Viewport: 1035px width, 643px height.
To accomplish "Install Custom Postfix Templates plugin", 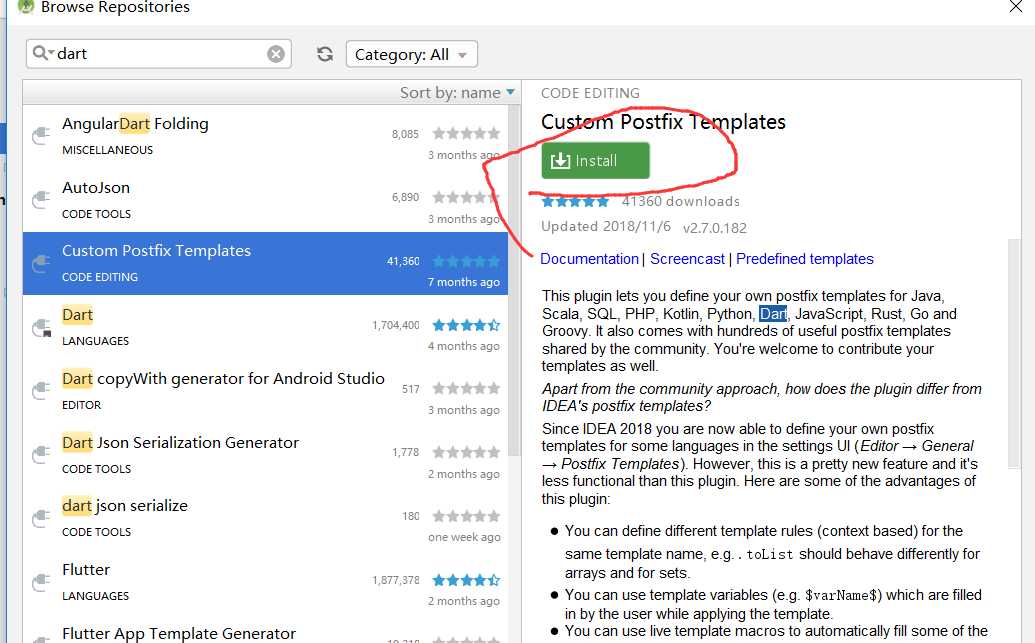I will 595,160.
